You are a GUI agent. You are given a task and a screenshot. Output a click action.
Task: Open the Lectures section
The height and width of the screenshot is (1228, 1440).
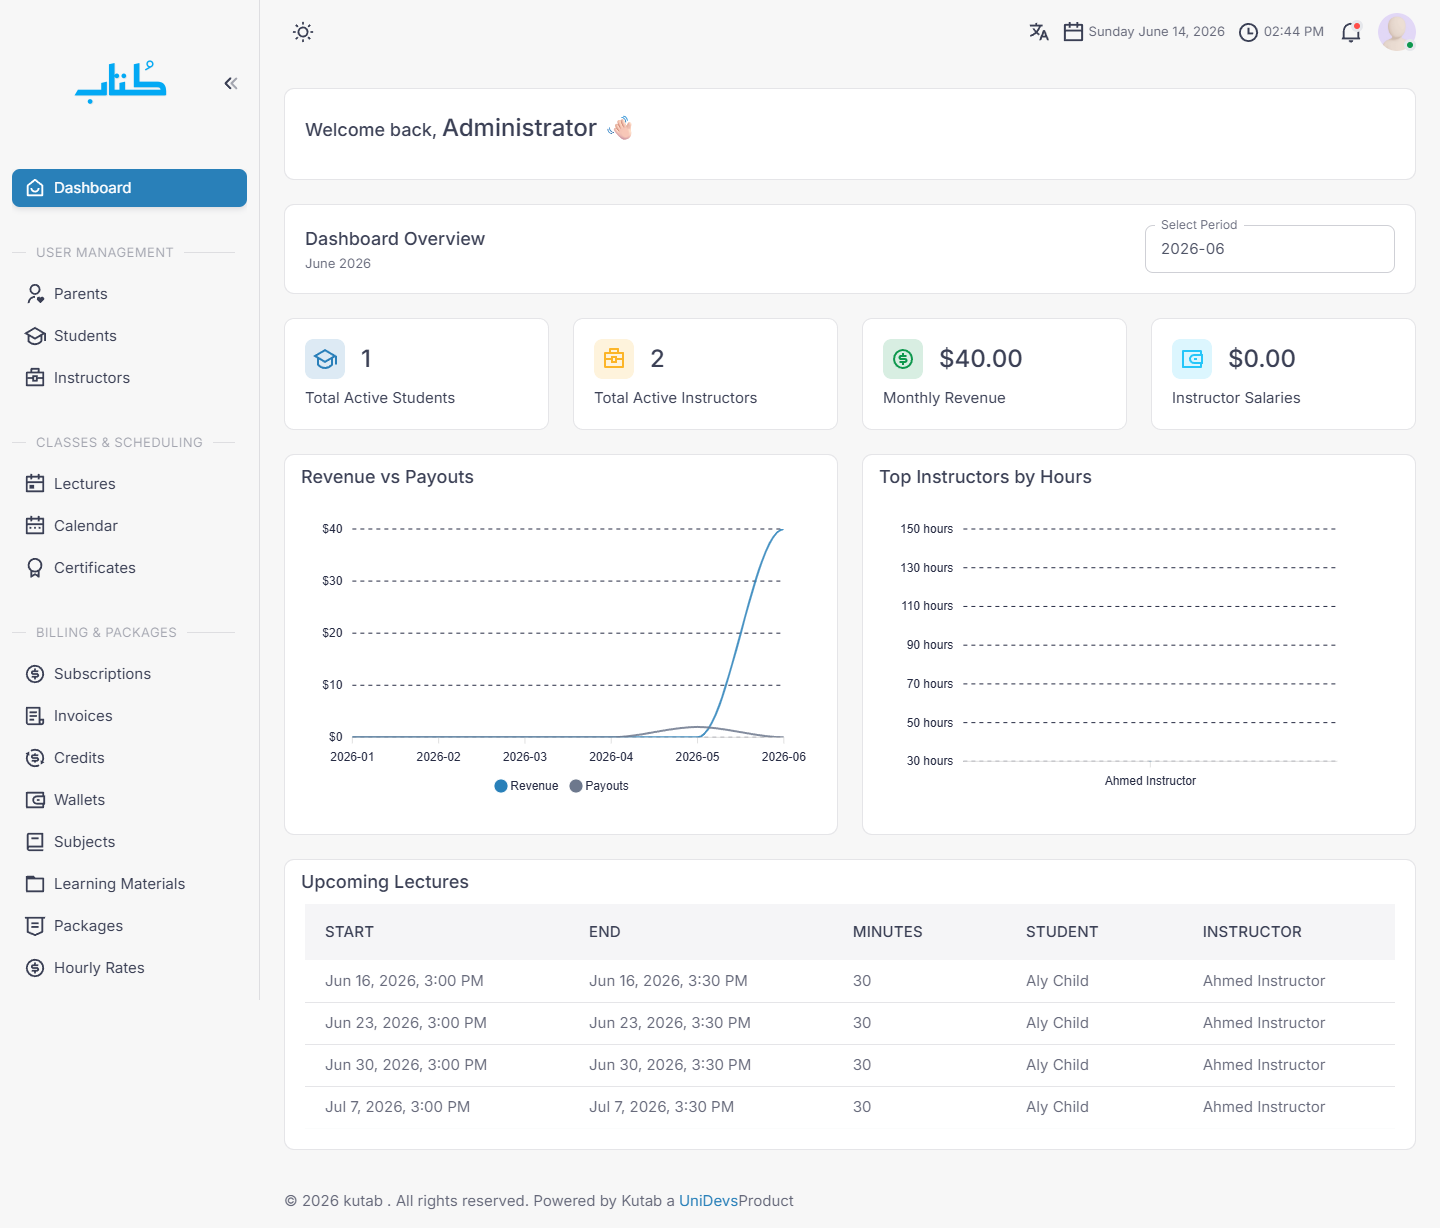[129, 484]
